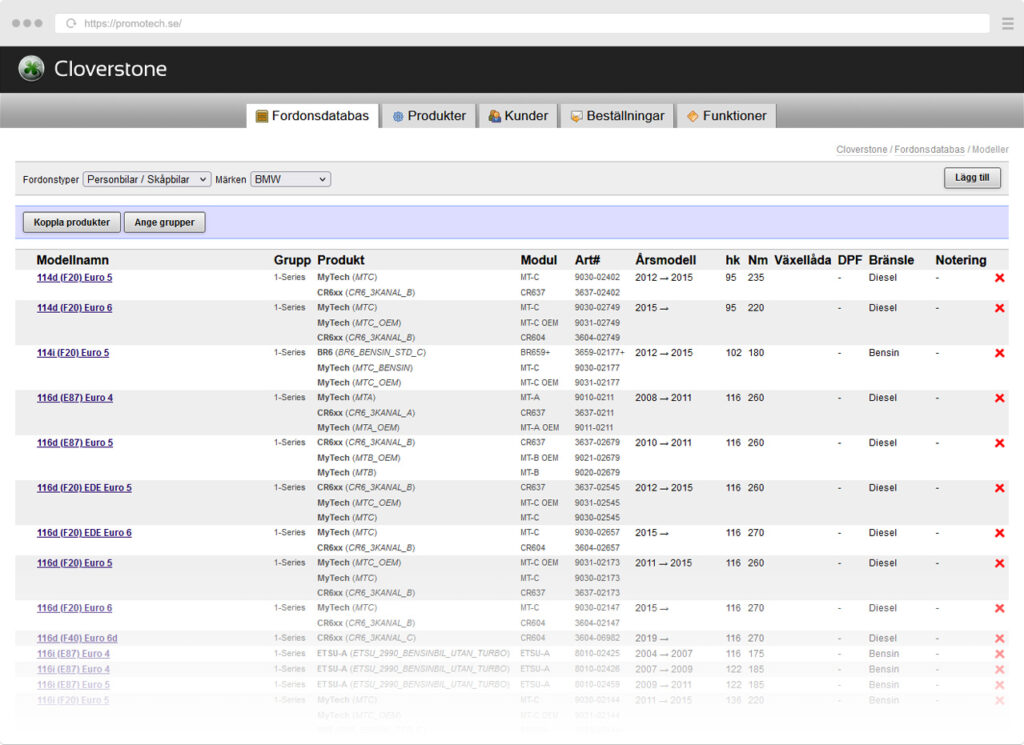Delete the 116d (E87) Euro 4 row
Screen dimensions: 1024x745
tap(999, 398)
